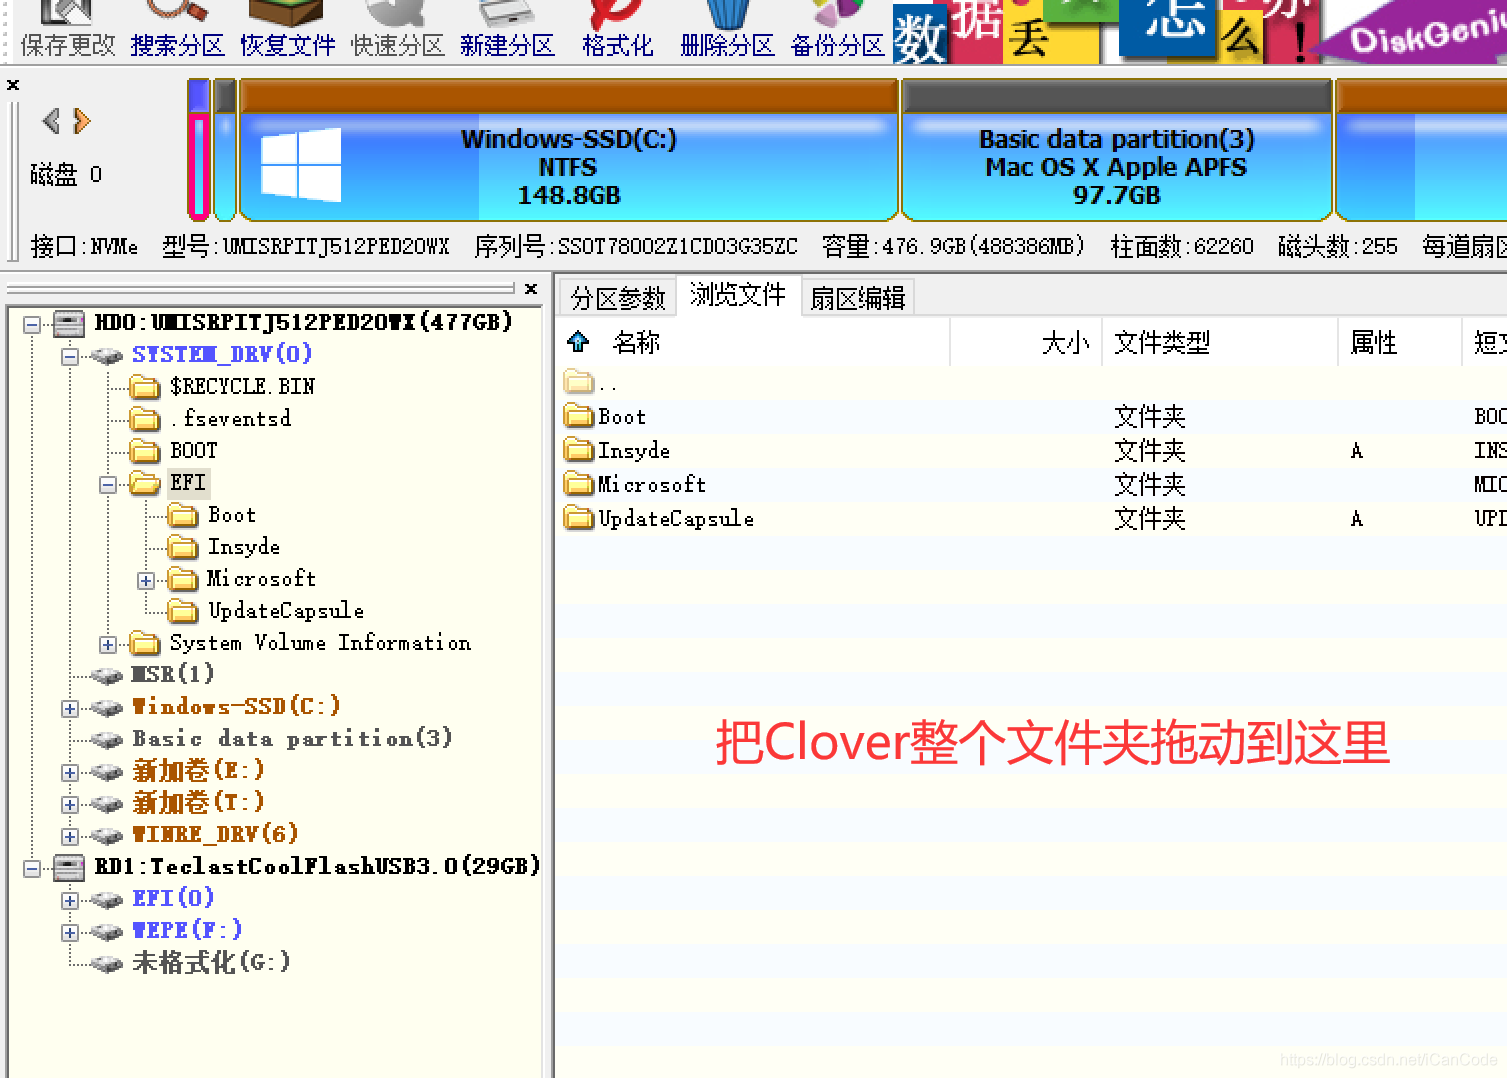Viewport: 1507px width, 1078px height.
Task: Expand System Volume Information node
Action: coord(108,645)
